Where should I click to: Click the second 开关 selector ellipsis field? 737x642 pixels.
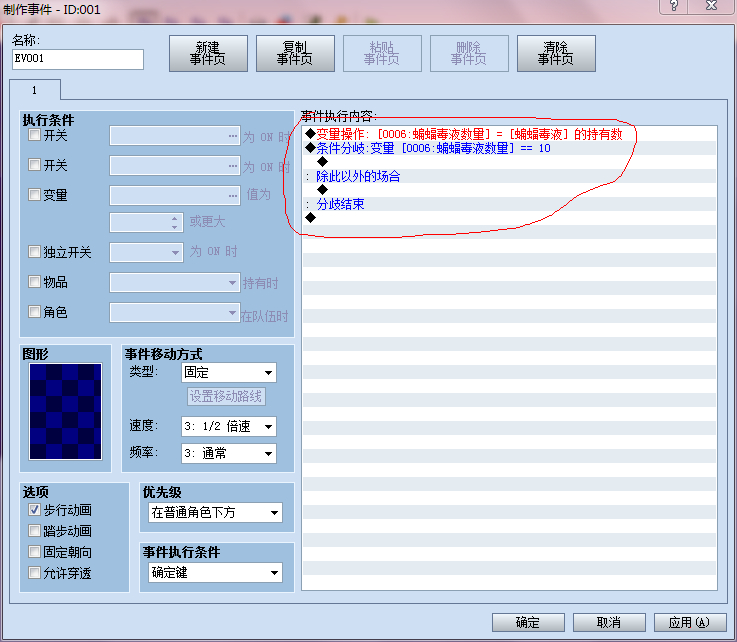coord(175,166)
